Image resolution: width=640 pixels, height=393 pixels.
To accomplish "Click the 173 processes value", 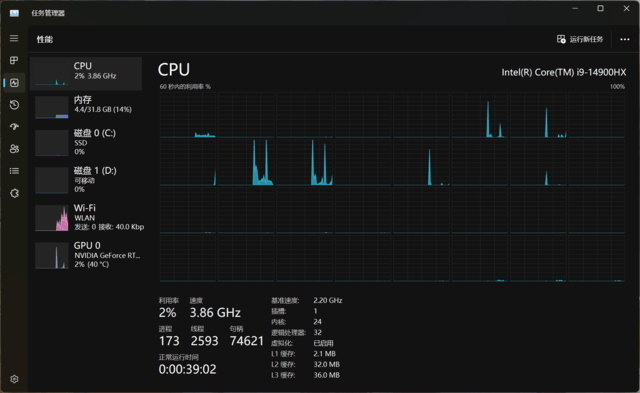I will click(169, 341).
